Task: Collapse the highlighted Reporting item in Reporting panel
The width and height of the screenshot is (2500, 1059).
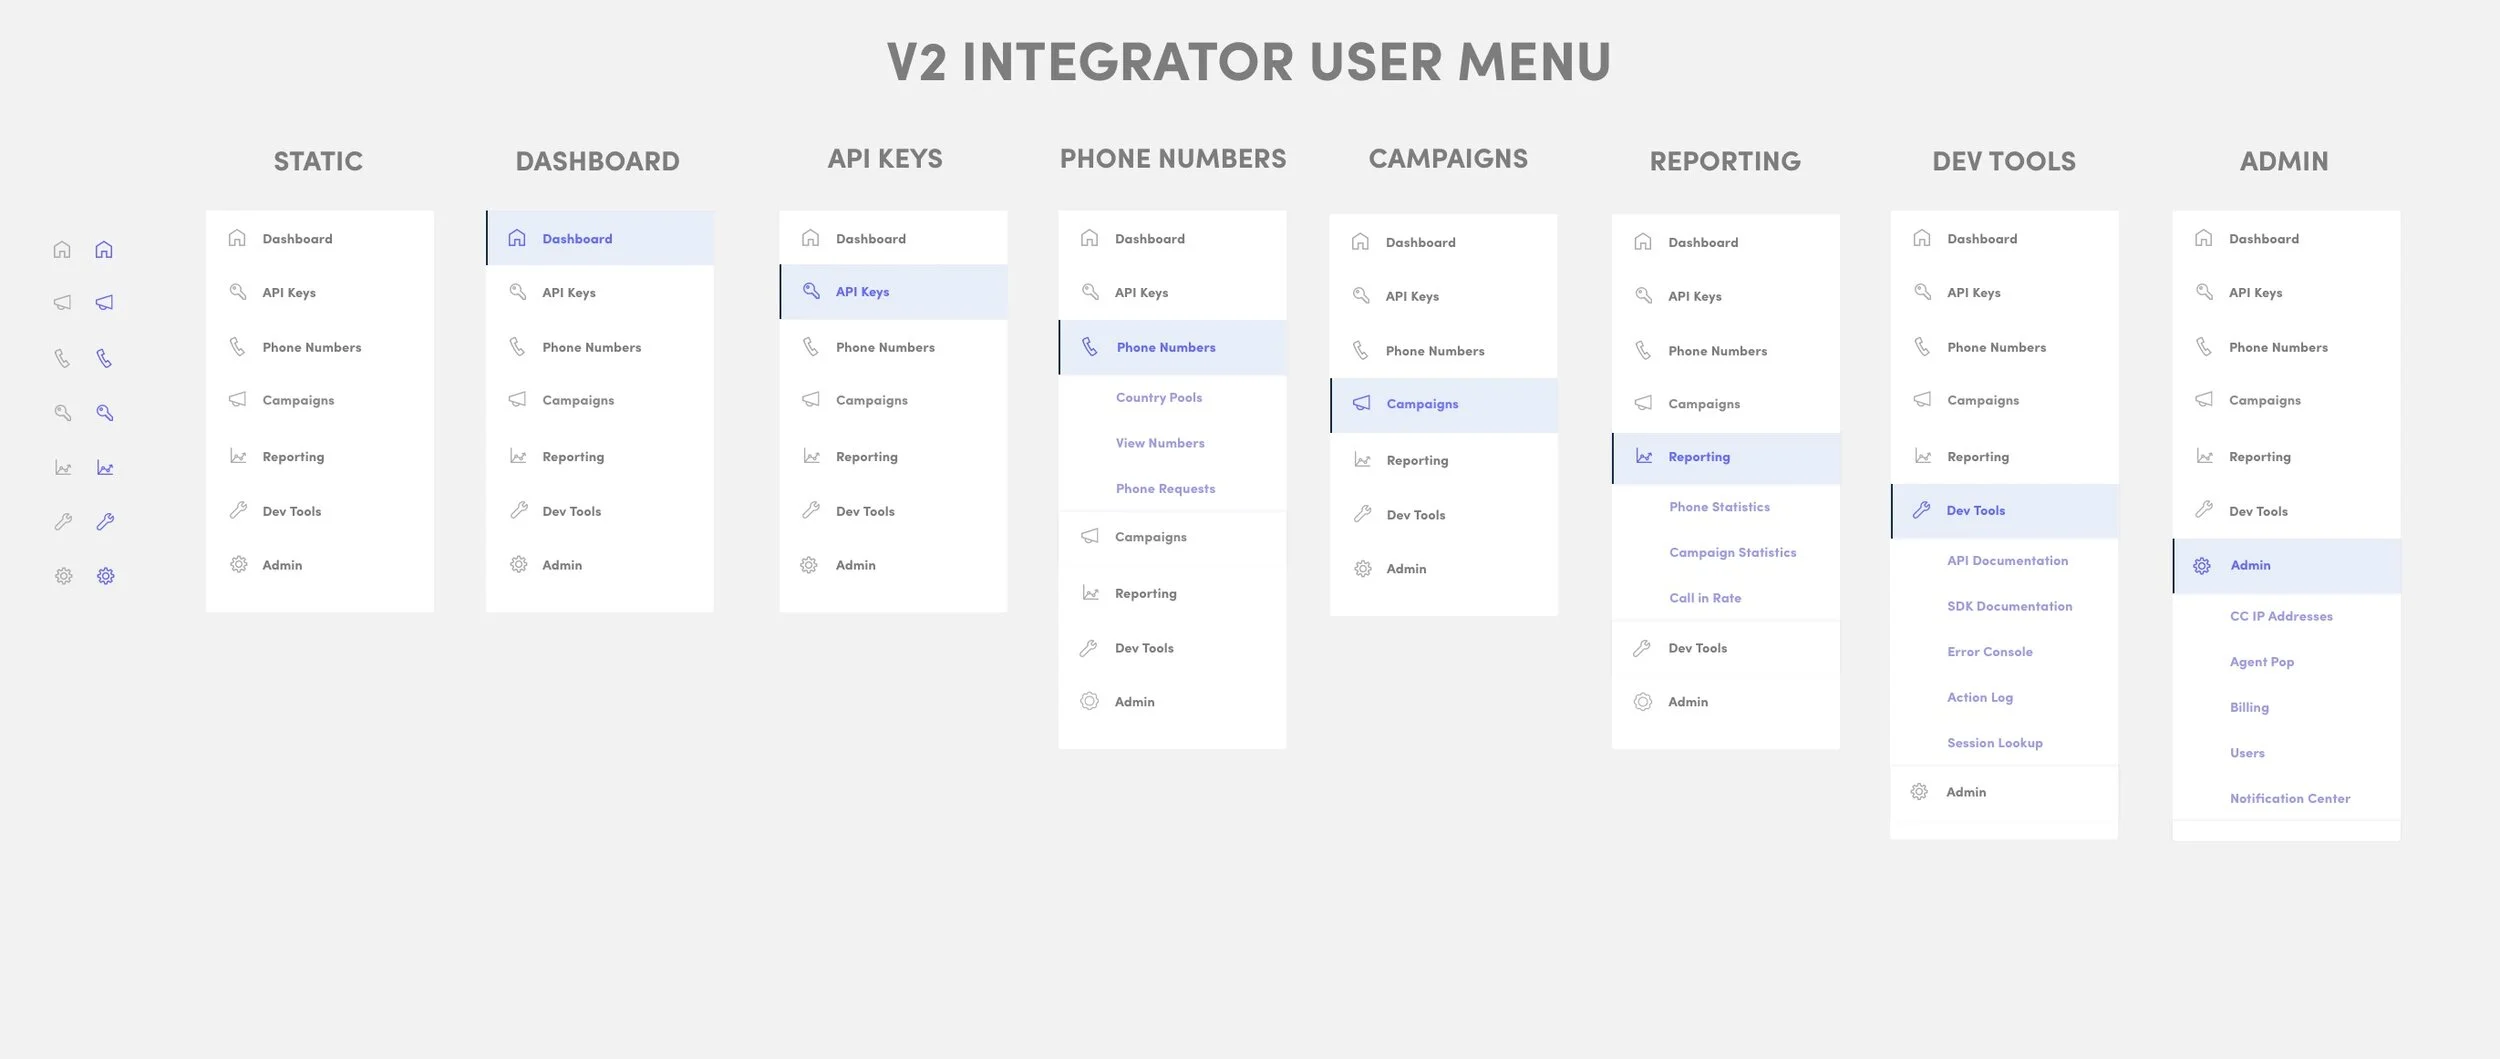Action: click(1725, 457)
